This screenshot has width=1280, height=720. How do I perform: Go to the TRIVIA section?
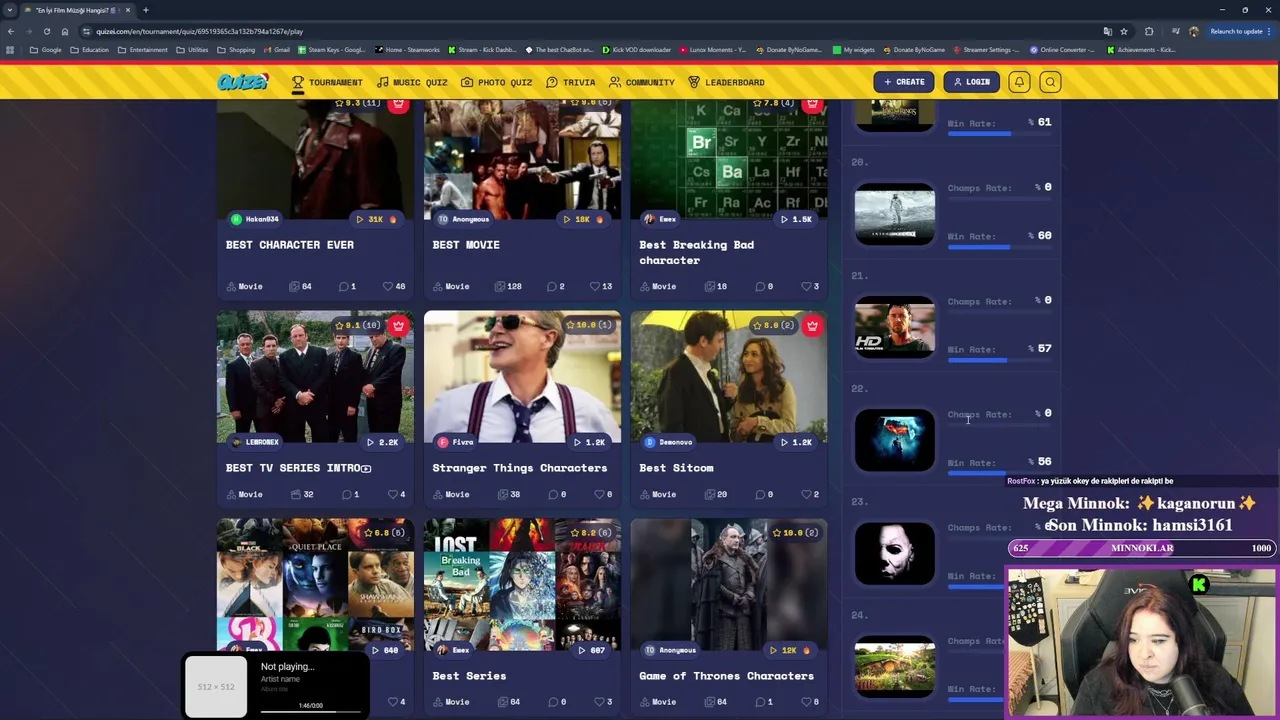571,82
